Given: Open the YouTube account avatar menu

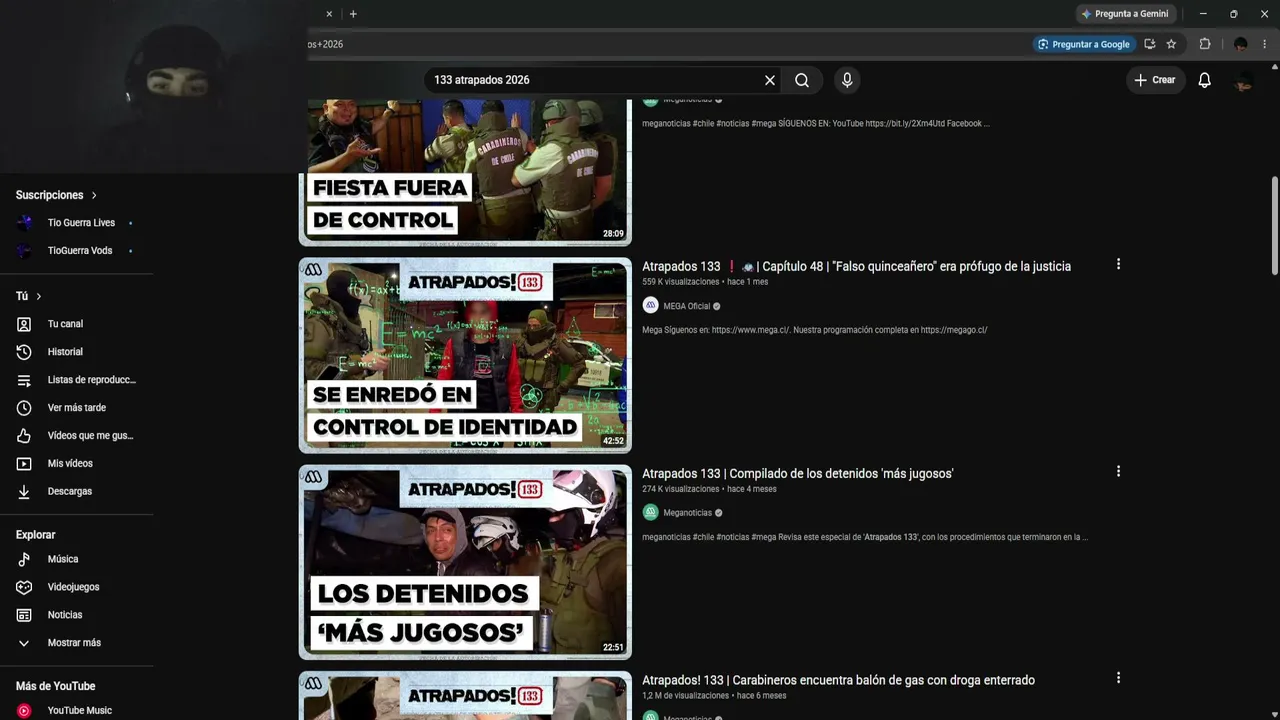Looking at the screenshot, I should pyautogui.click(x=1244, y=80).
